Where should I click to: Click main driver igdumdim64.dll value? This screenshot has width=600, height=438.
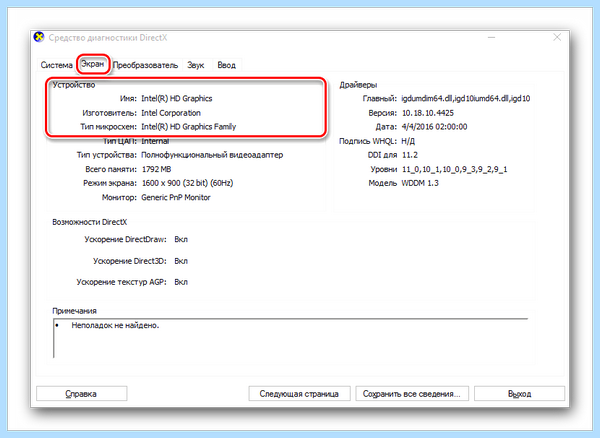click(x=466, y=98)
